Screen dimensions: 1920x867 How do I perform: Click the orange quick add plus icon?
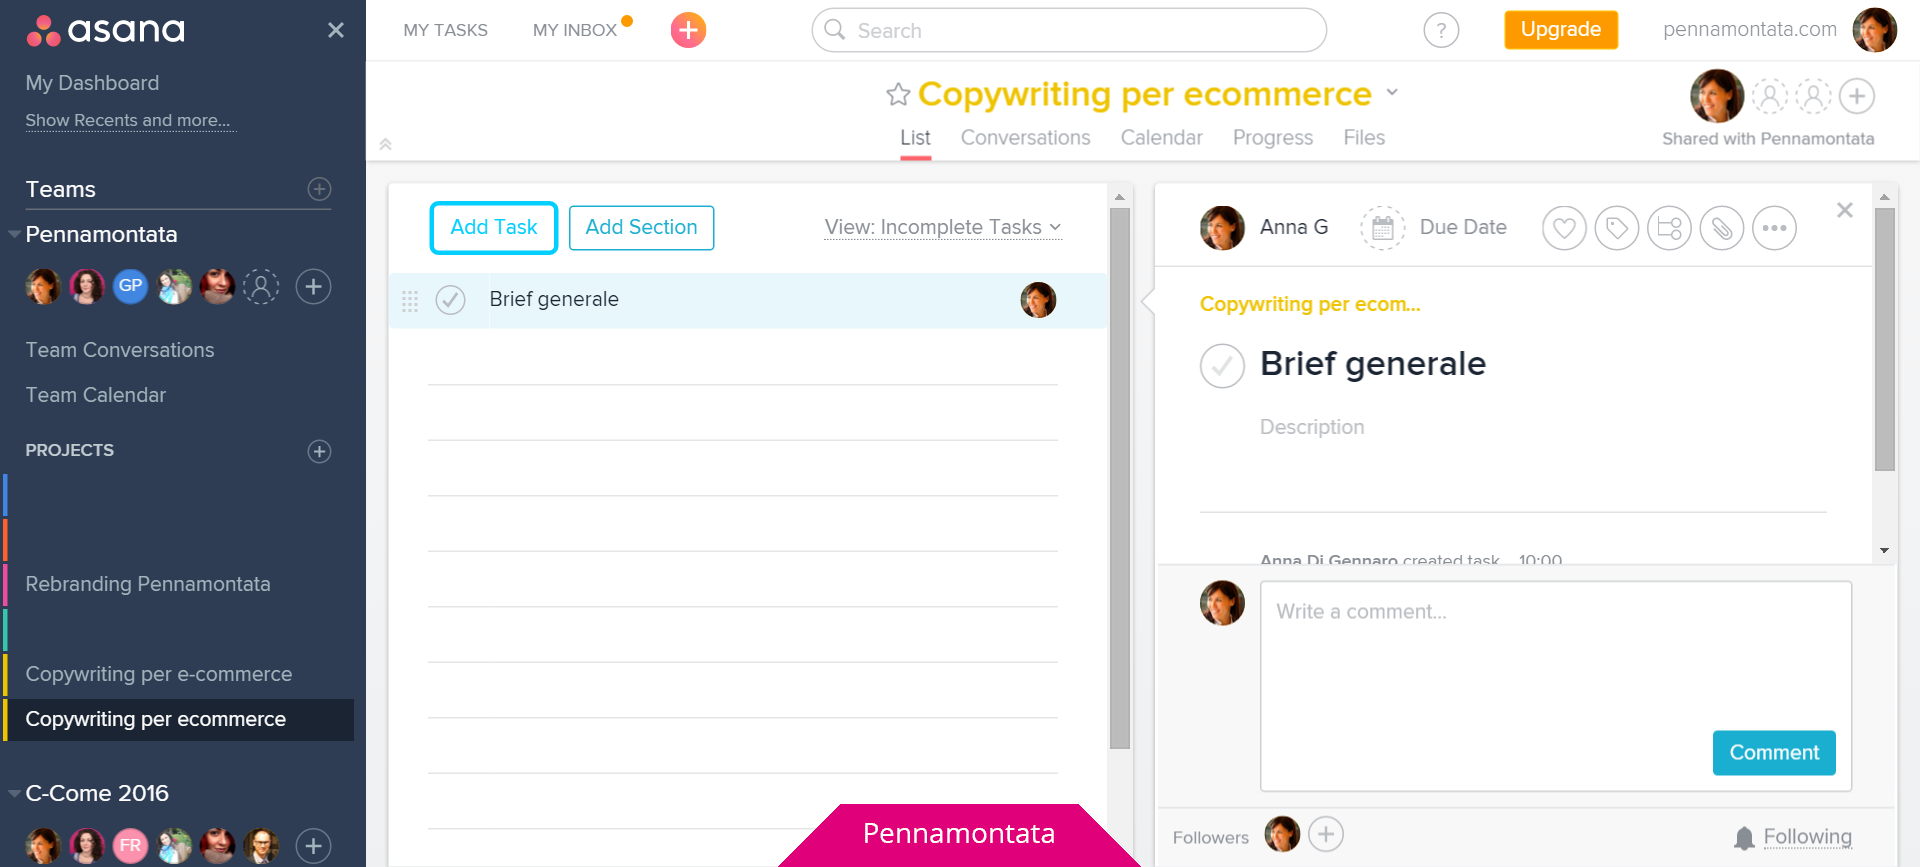[x=688, y=30]
